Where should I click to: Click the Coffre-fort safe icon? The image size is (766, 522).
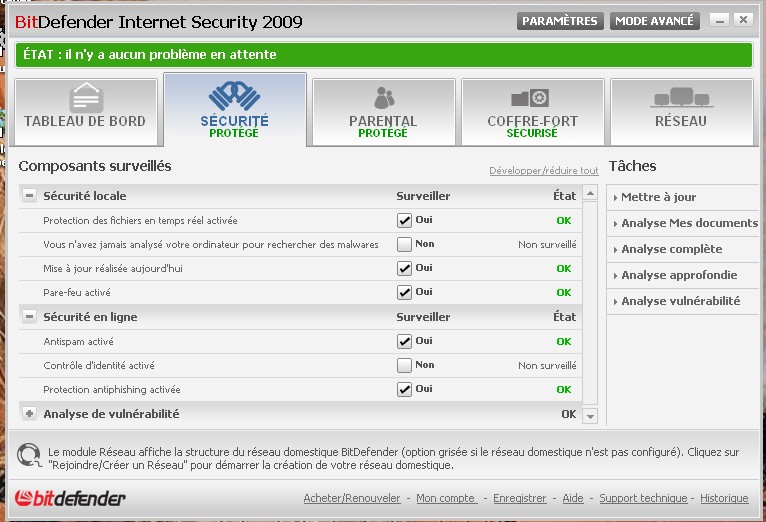click(x=531, y=98)
